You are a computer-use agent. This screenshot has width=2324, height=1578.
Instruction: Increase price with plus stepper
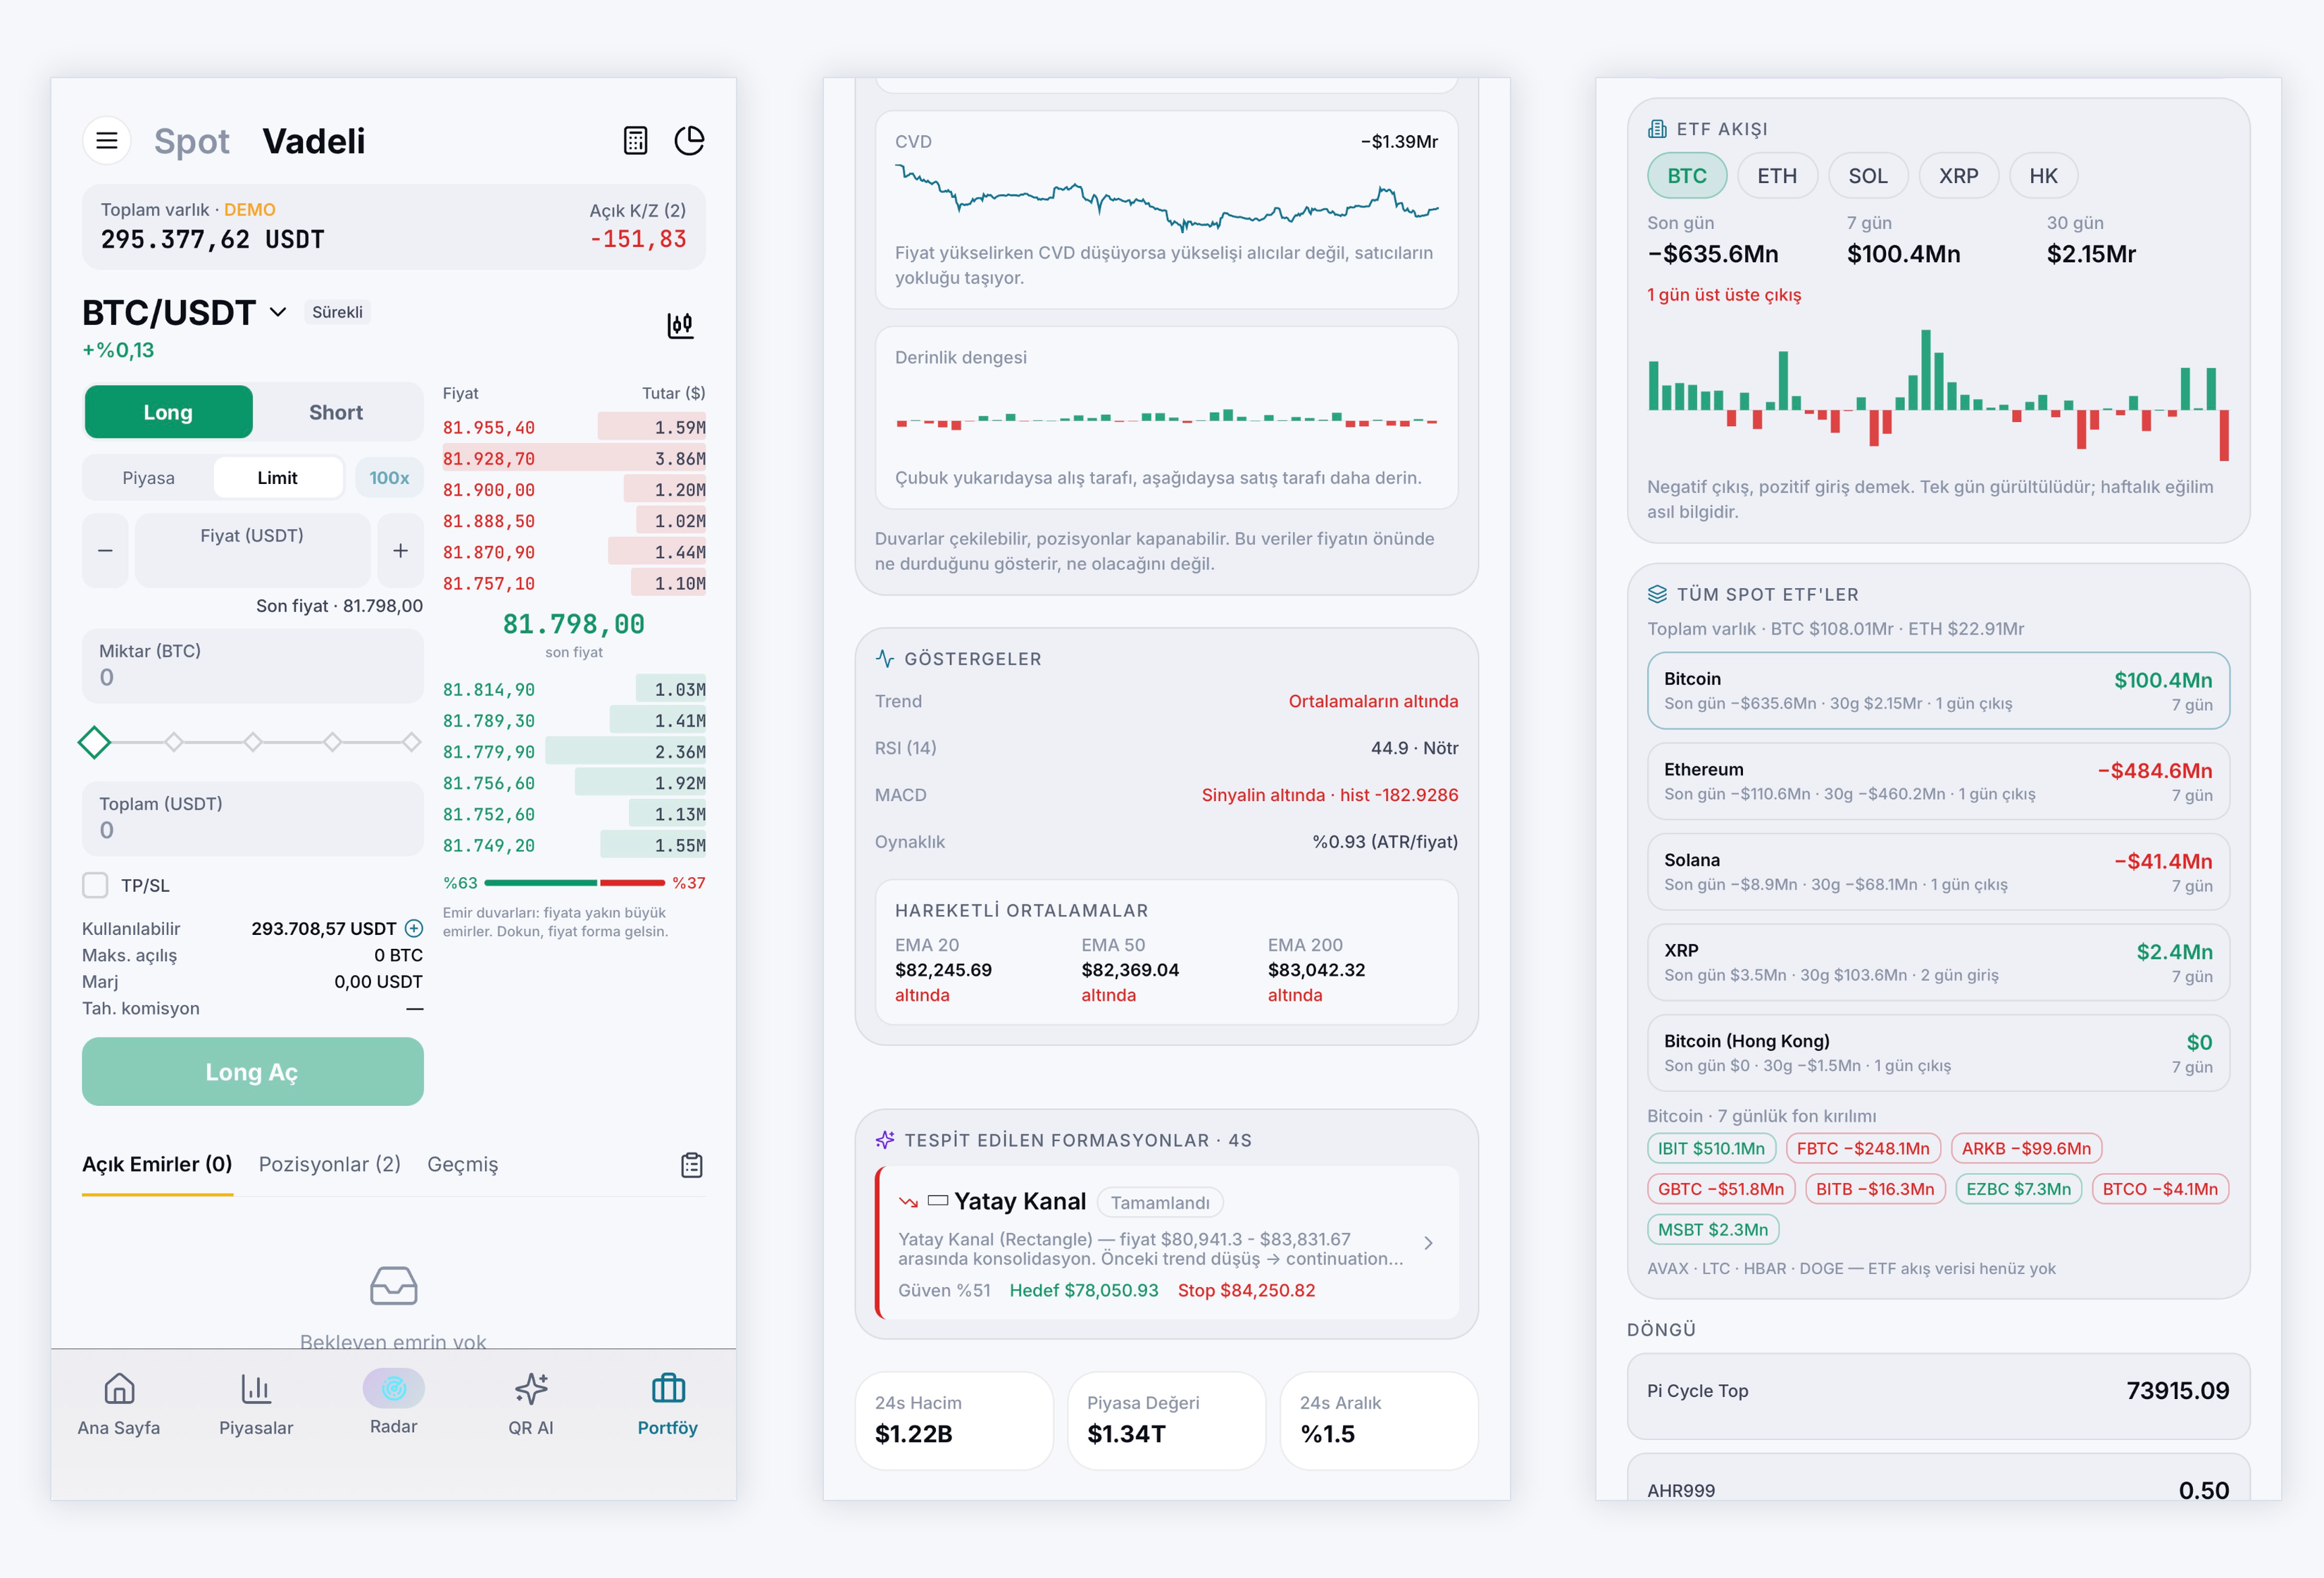point(400,550)
